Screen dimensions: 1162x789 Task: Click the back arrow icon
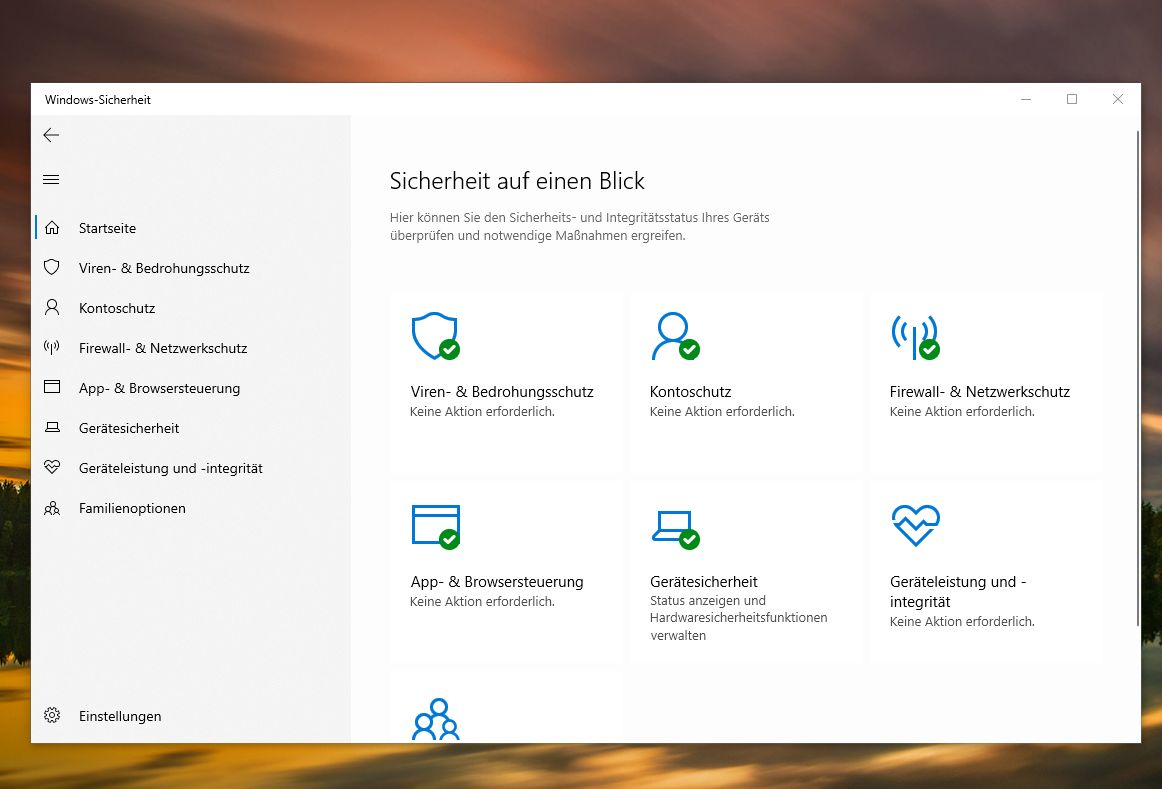(x=51, y=135)
